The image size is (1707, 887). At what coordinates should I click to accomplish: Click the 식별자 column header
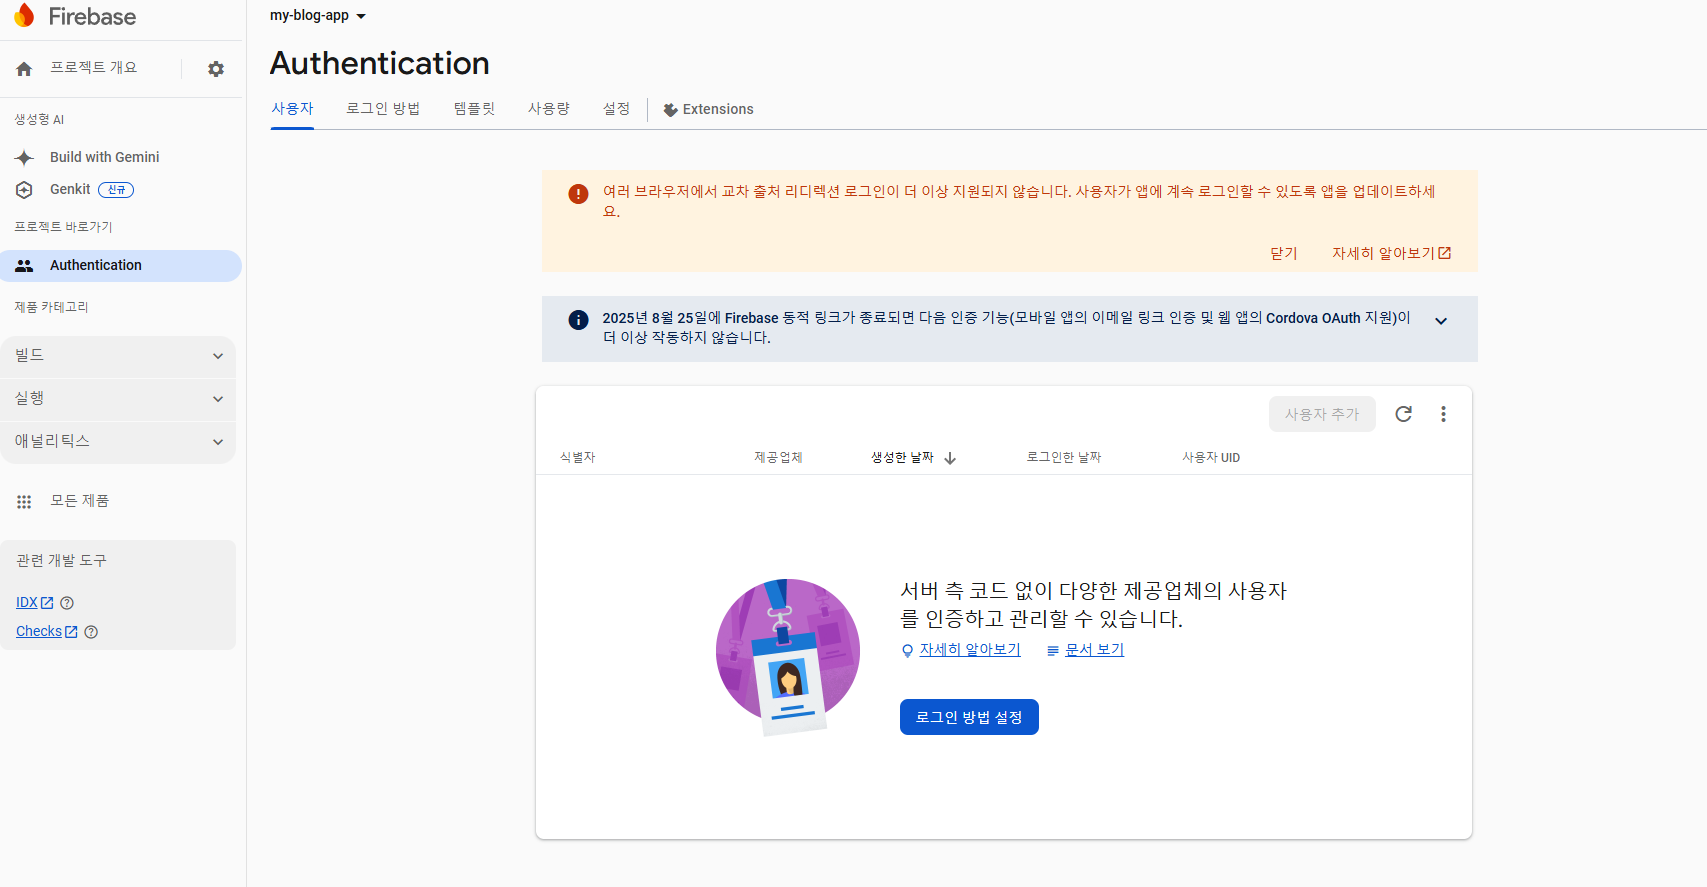(x=577, y=458)
